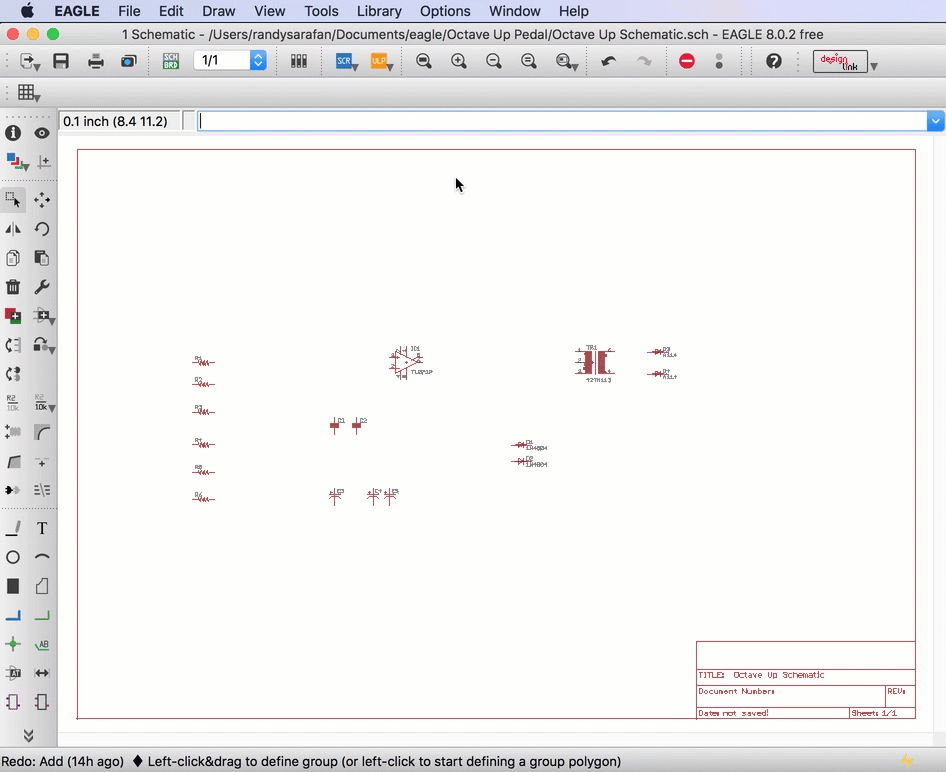Click the TR1 transformer symbol in schematic

coord(595,362)
